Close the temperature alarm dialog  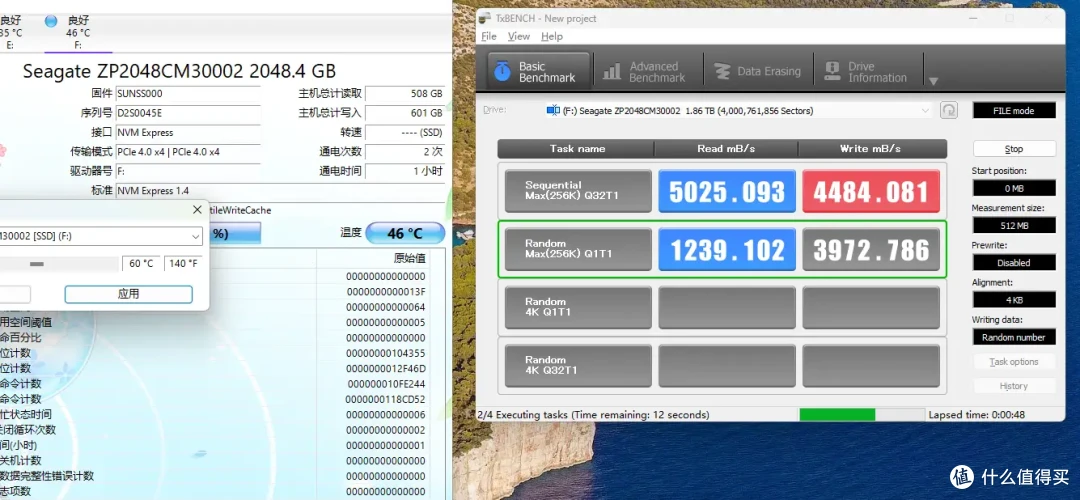[x=197, y=209]
